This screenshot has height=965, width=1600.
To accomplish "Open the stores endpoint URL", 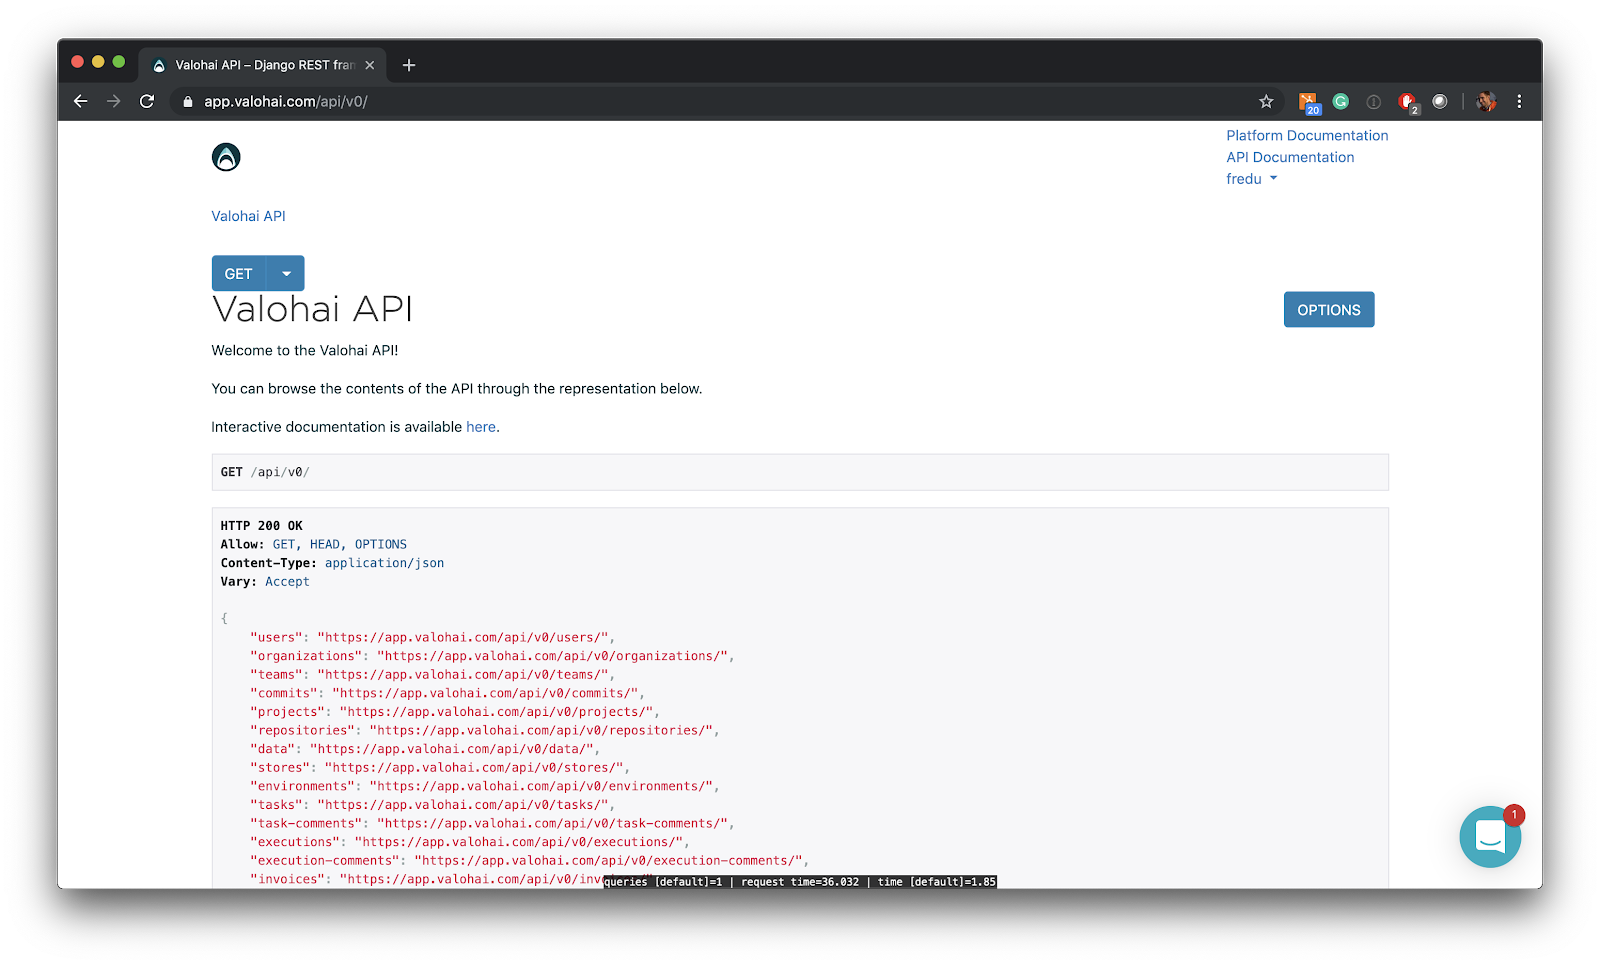I will (474, 768).
